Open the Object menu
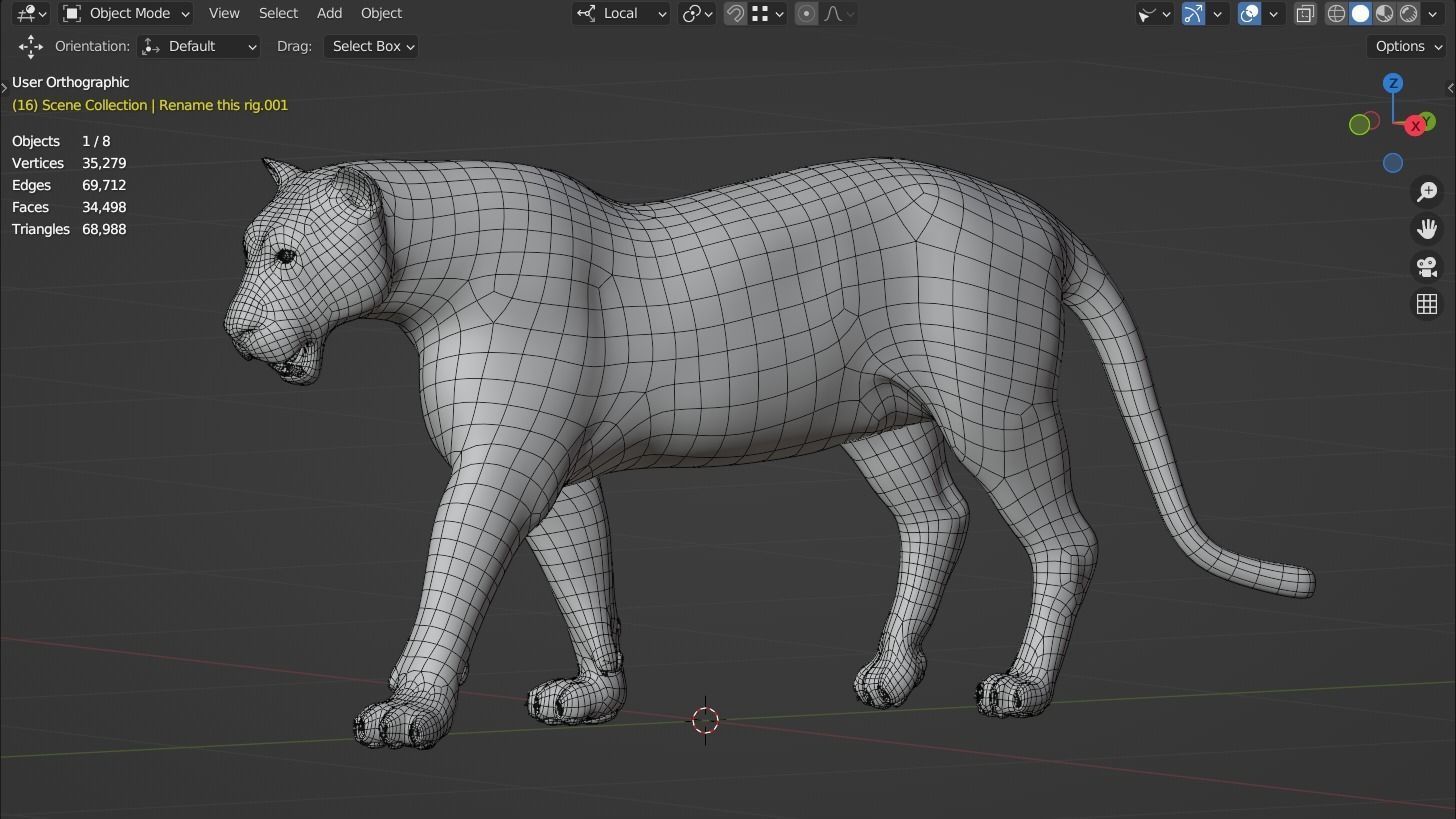 pyautogui.click(x=381, y=13)
